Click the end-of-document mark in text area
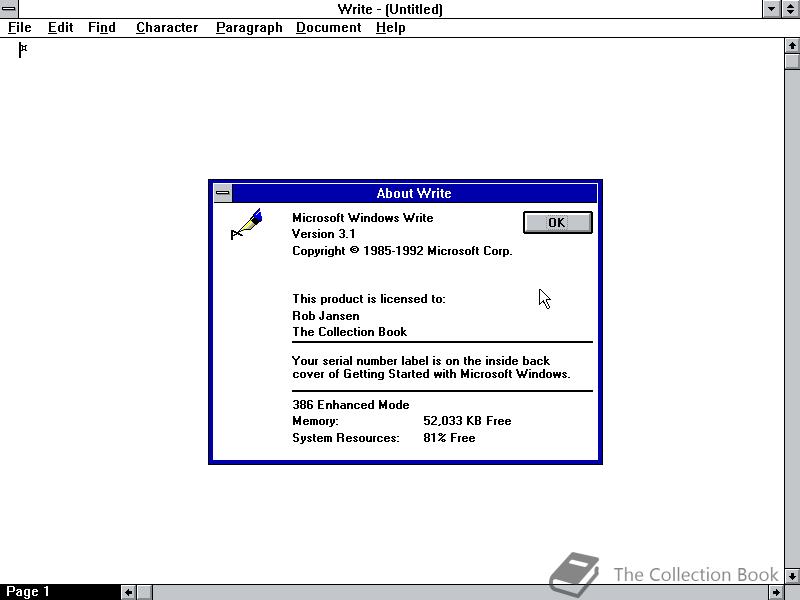The width and height of the screenshot is (800, 600). click(23, 49)
